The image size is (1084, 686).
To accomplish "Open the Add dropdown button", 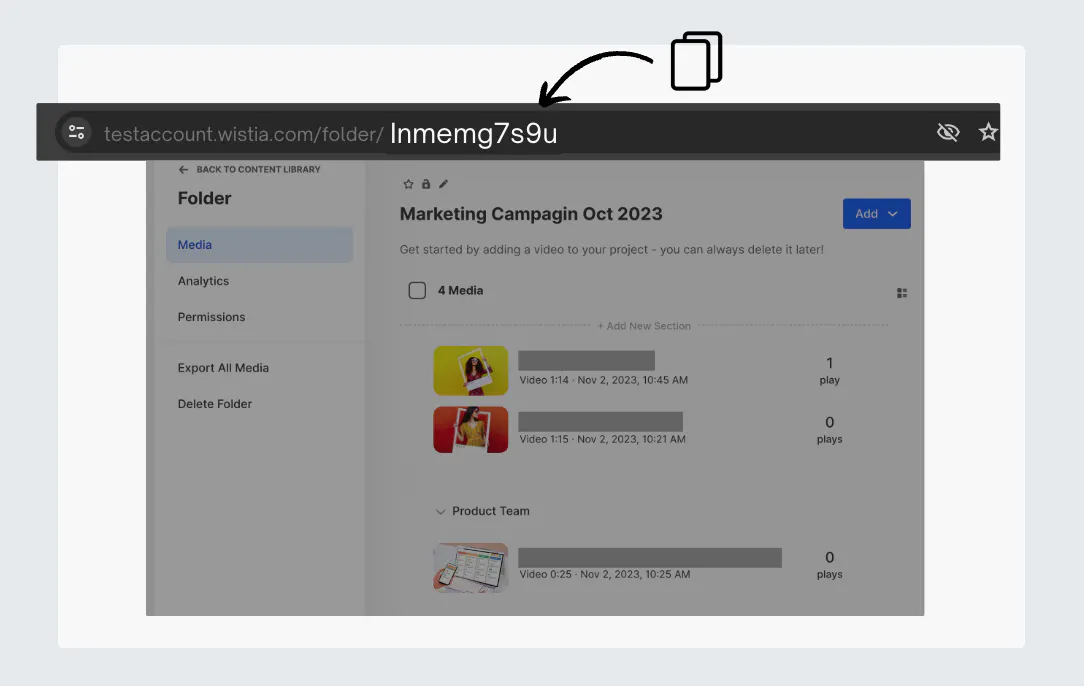I will click(877, 214).
